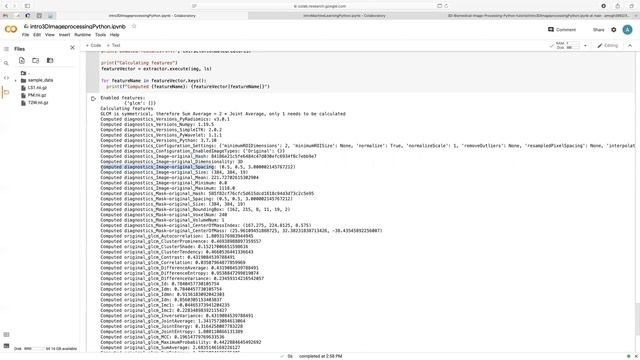The height and width of the screenshot is (360, 640).
Task: Toggle the Files folder sidebar icon
Action: [x=6, y=92]
